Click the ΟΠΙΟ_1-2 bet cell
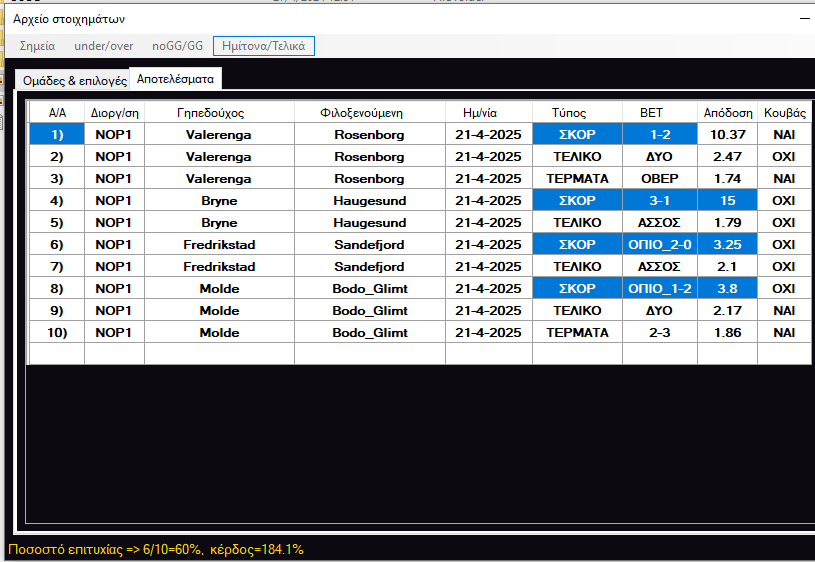Screen dimensions: 815x562 coord(659,289)
